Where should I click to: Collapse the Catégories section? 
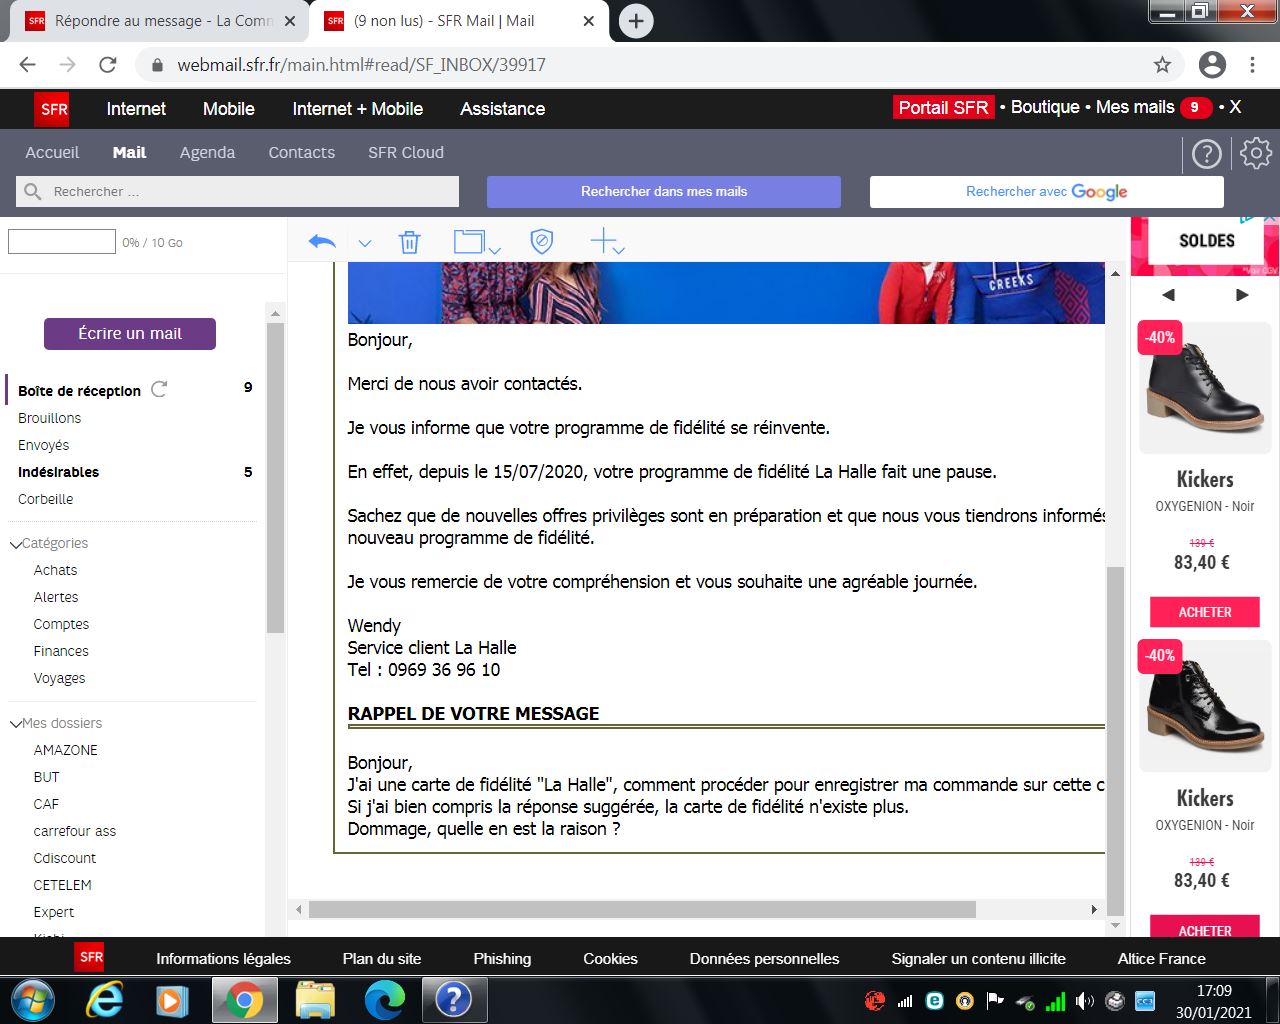[x=16, y=544]
